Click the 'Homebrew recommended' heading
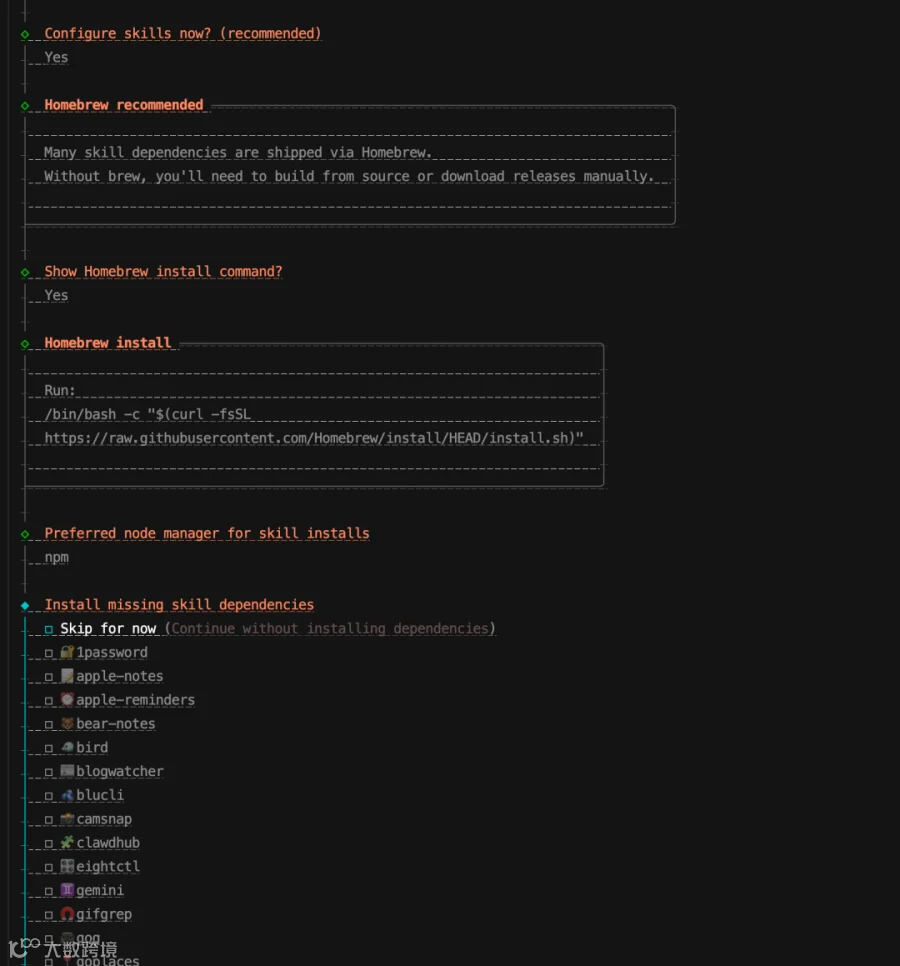The width and height of the screenshot is (900, 966). (124, 105)
